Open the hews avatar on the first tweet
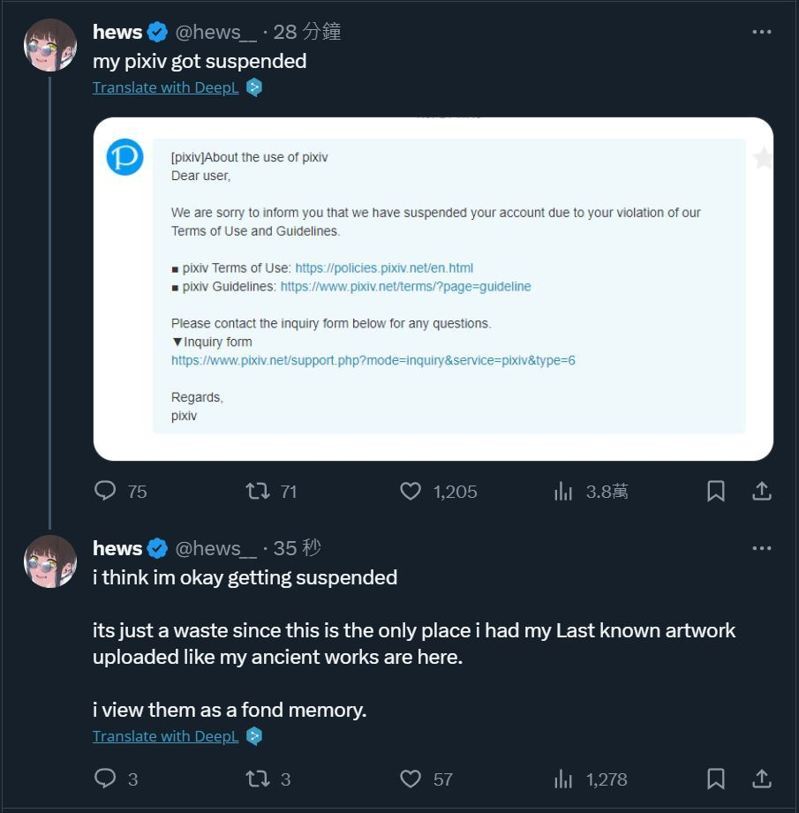799x813 pixels. pos(50,45)
